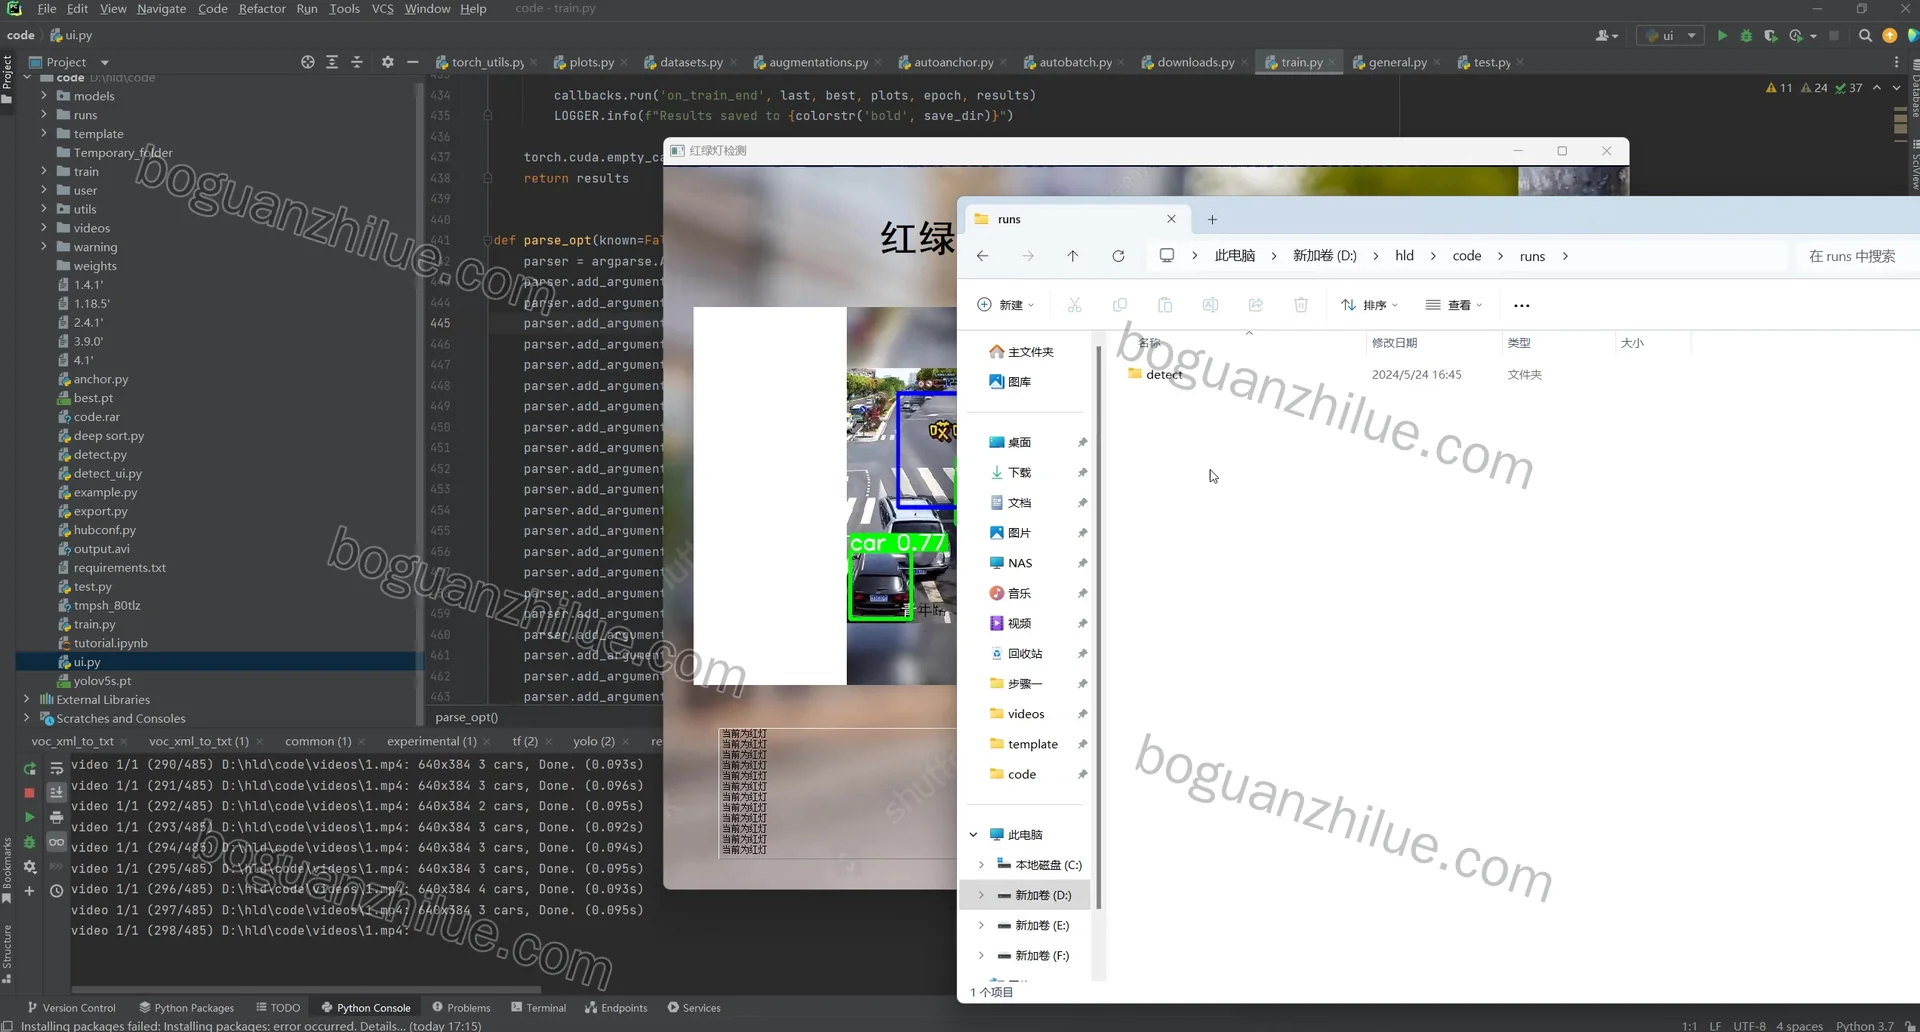
Task: Select opened file locate icon in Project panel
Action: (x=308, y=62)
